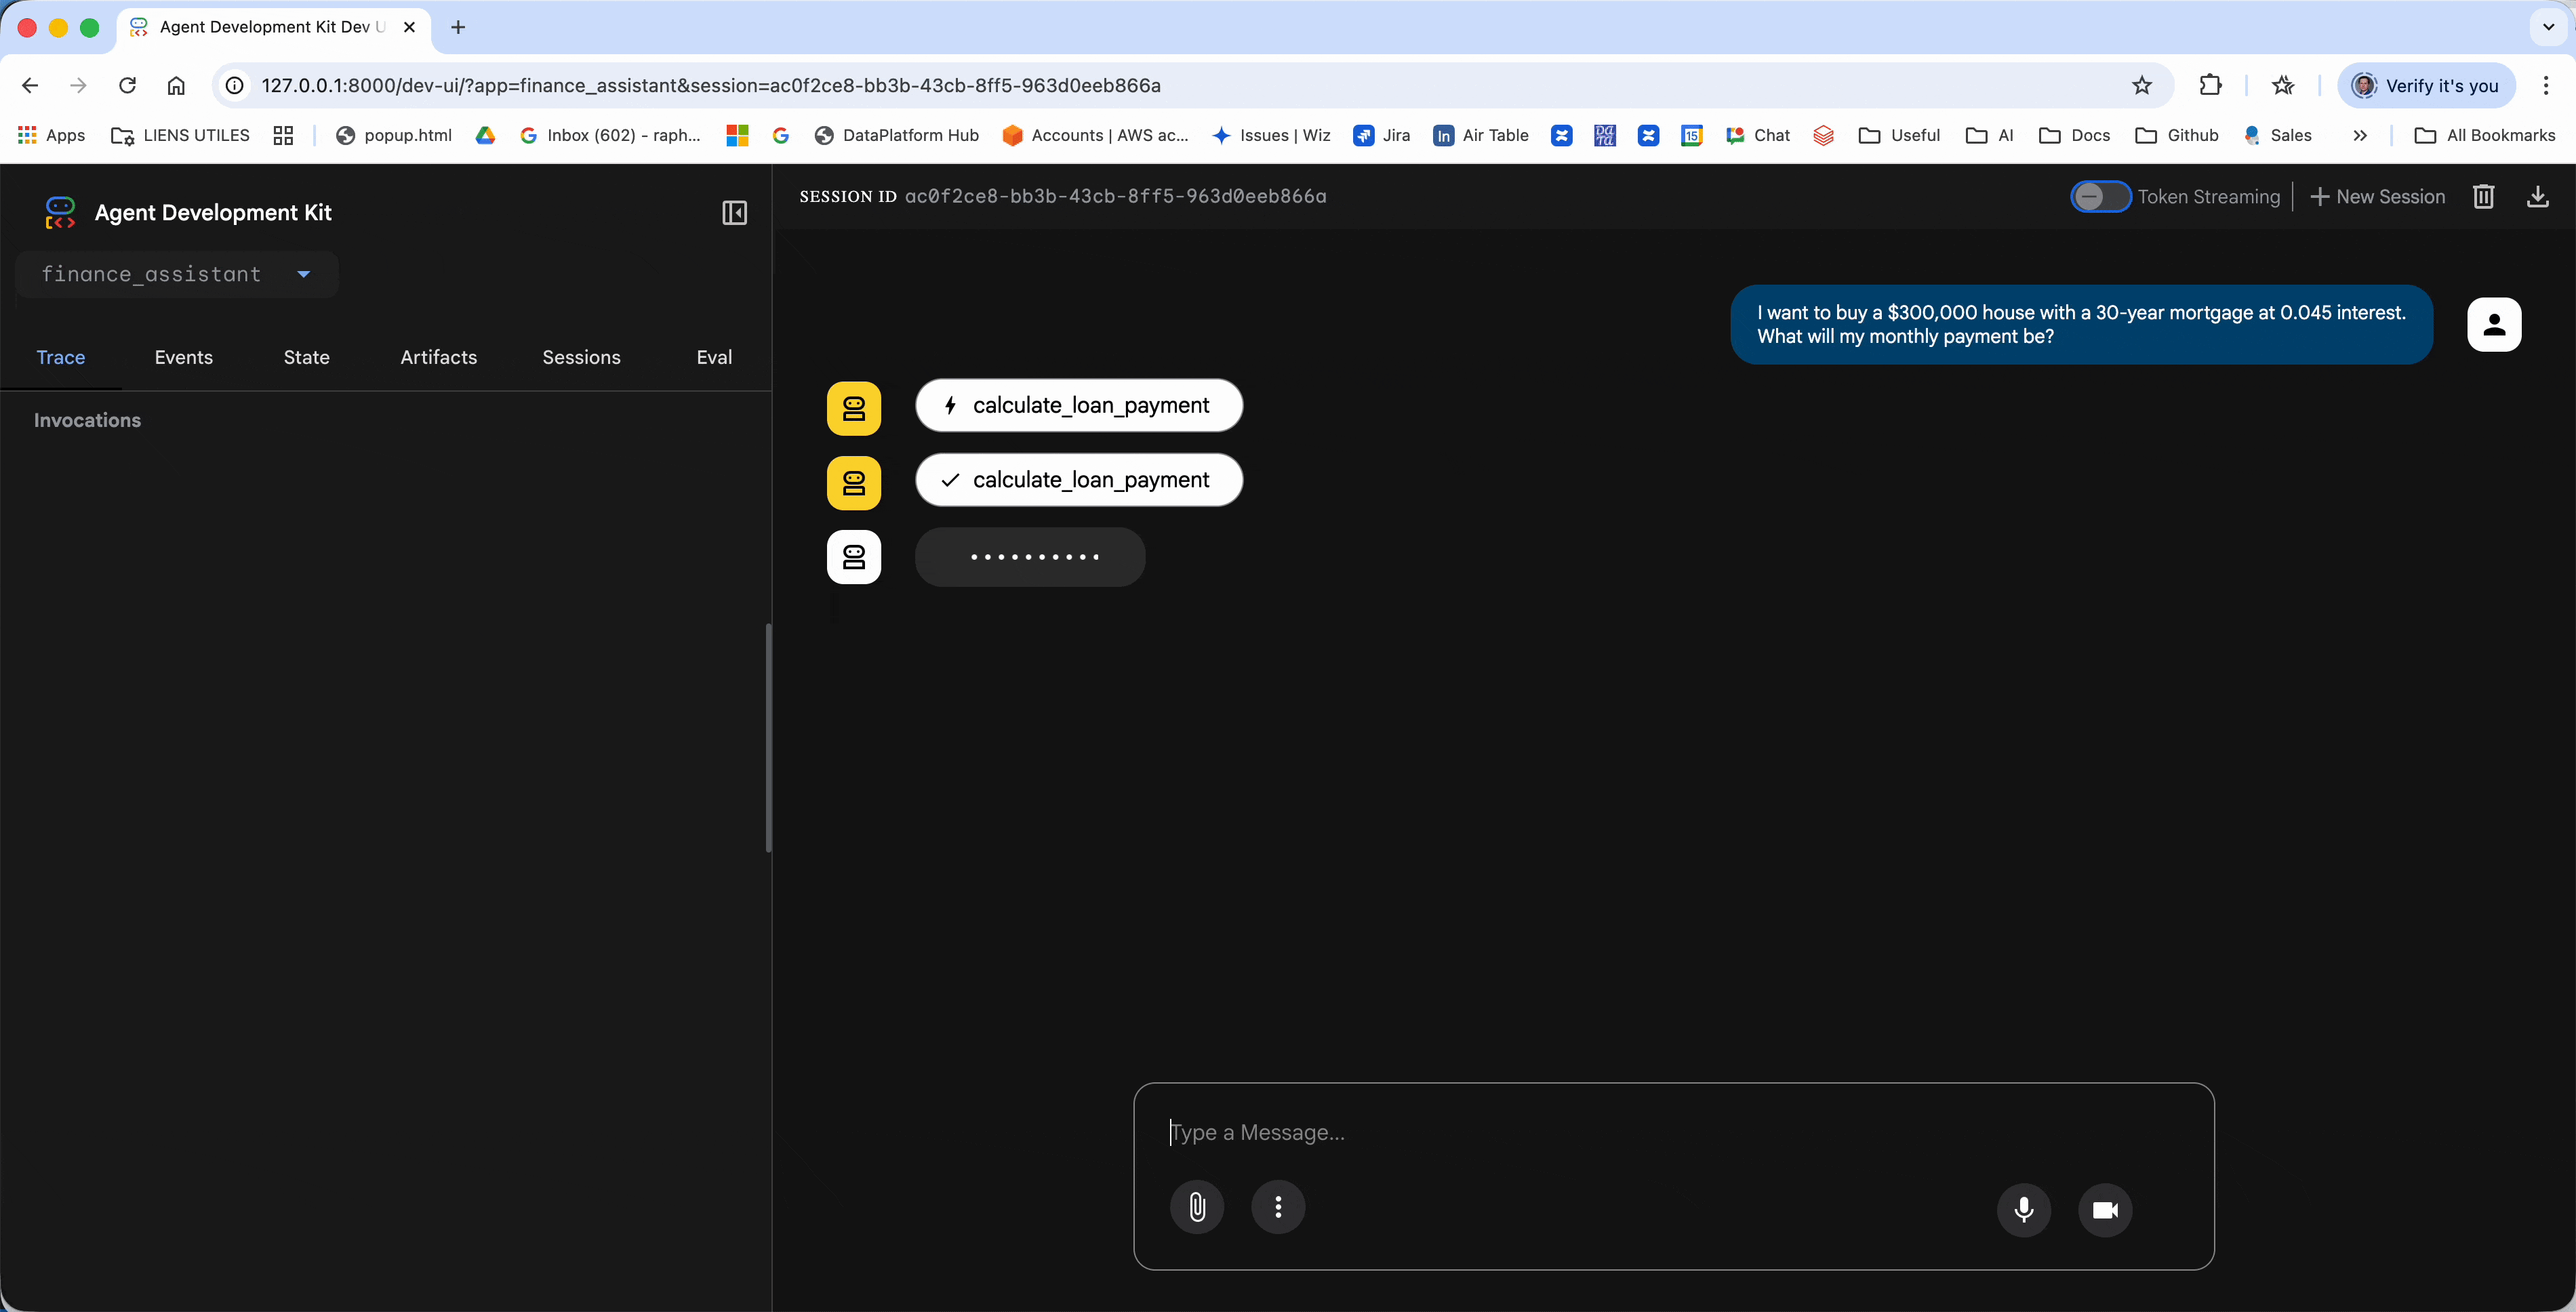Click the export session download icon
Screen dimensions: 2576x1312
coord(2537,197)
